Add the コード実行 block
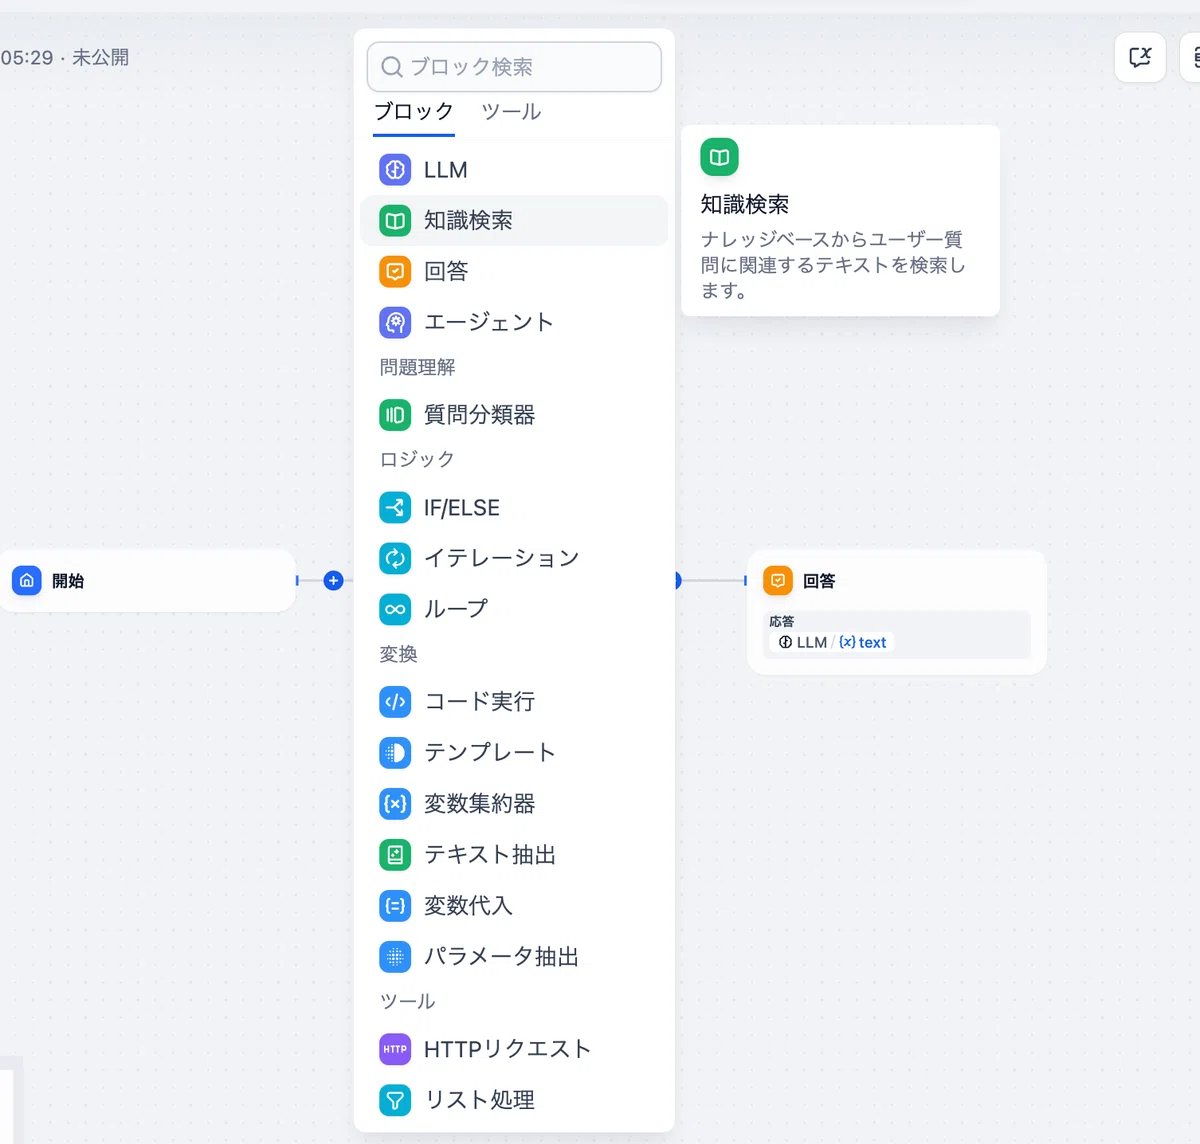The image size is (1200, 1144). click(514, 702)
